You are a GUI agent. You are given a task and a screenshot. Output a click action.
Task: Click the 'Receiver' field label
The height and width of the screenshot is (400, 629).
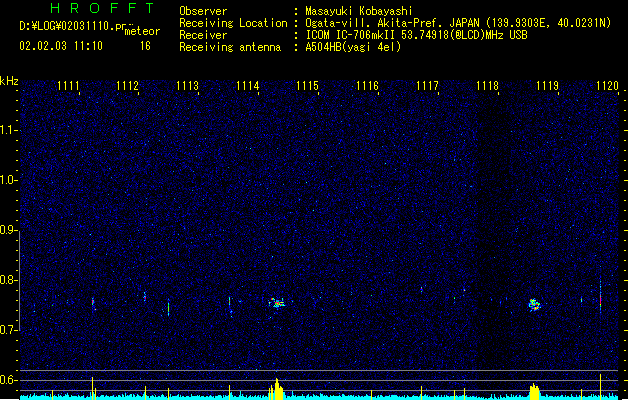click(203, 35)
